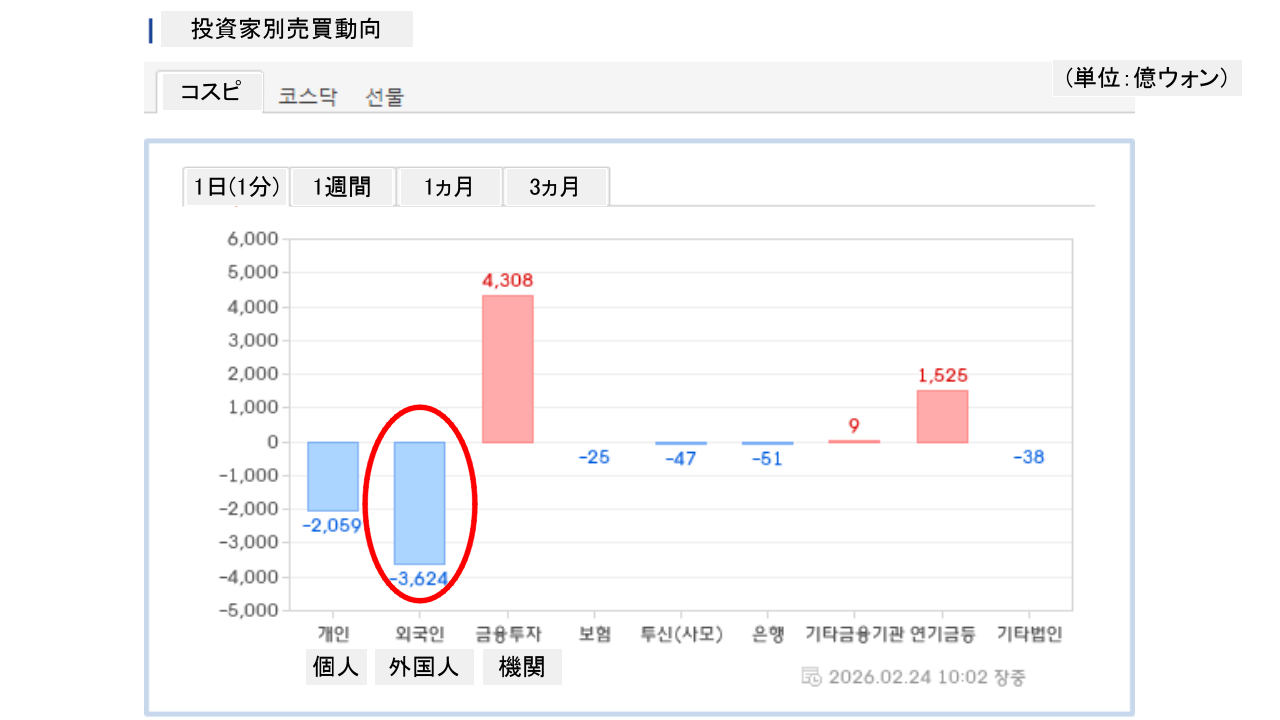Image resolution: width=1280 pixels, height=720 pixels.
Task: Click the 투신(사모) axis label
Action: pos(681,634)
